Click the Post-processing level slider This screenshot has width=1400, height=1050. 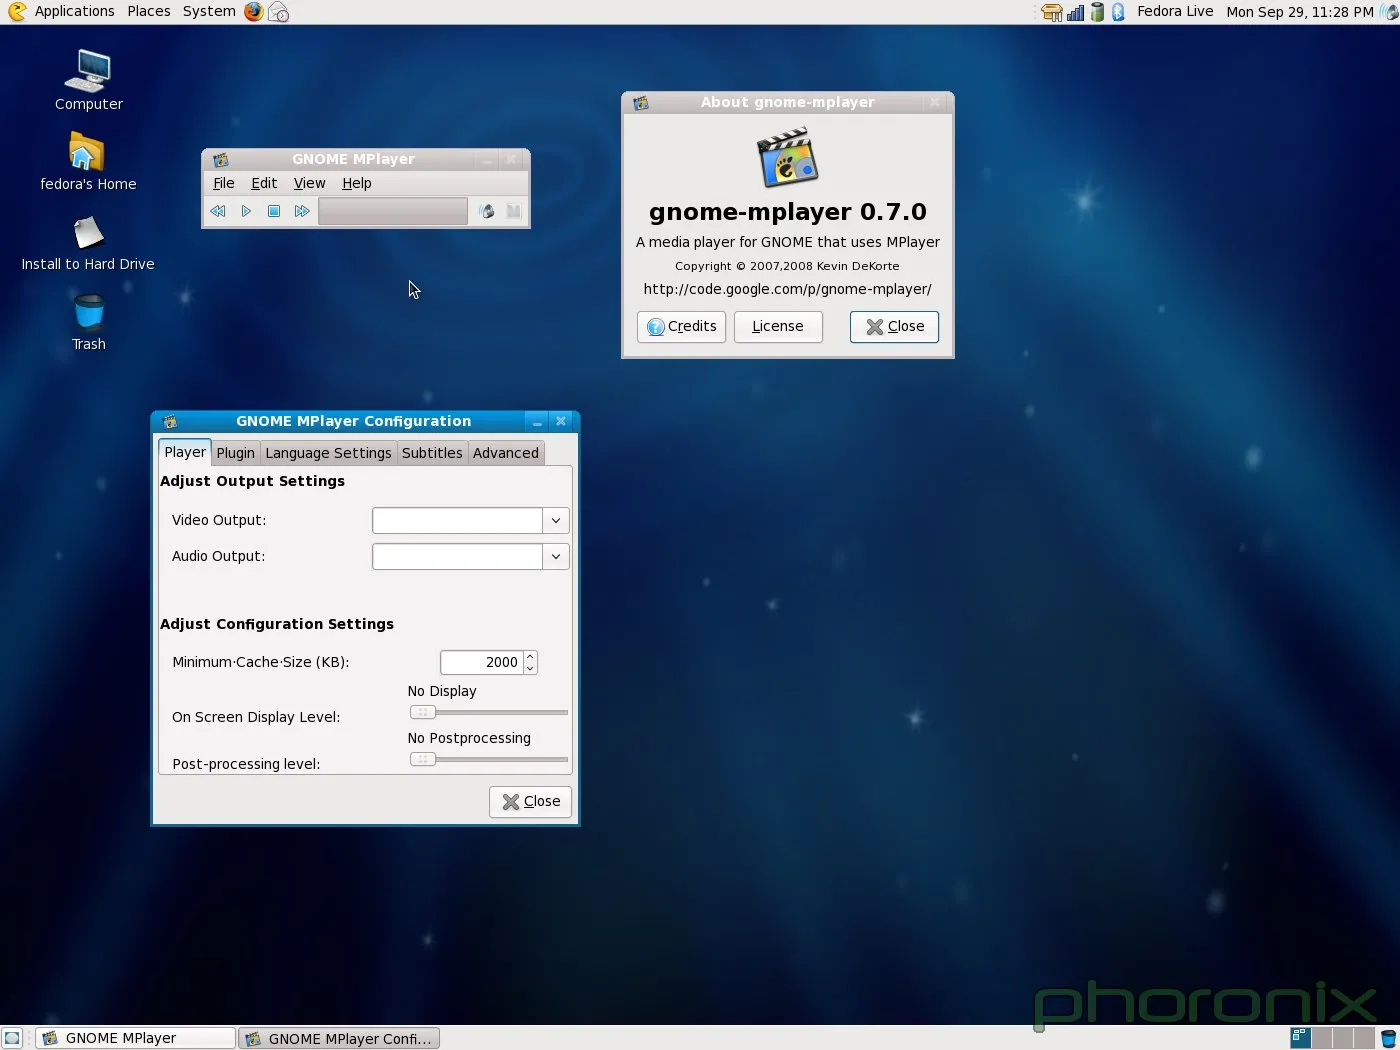coord(489,759)
